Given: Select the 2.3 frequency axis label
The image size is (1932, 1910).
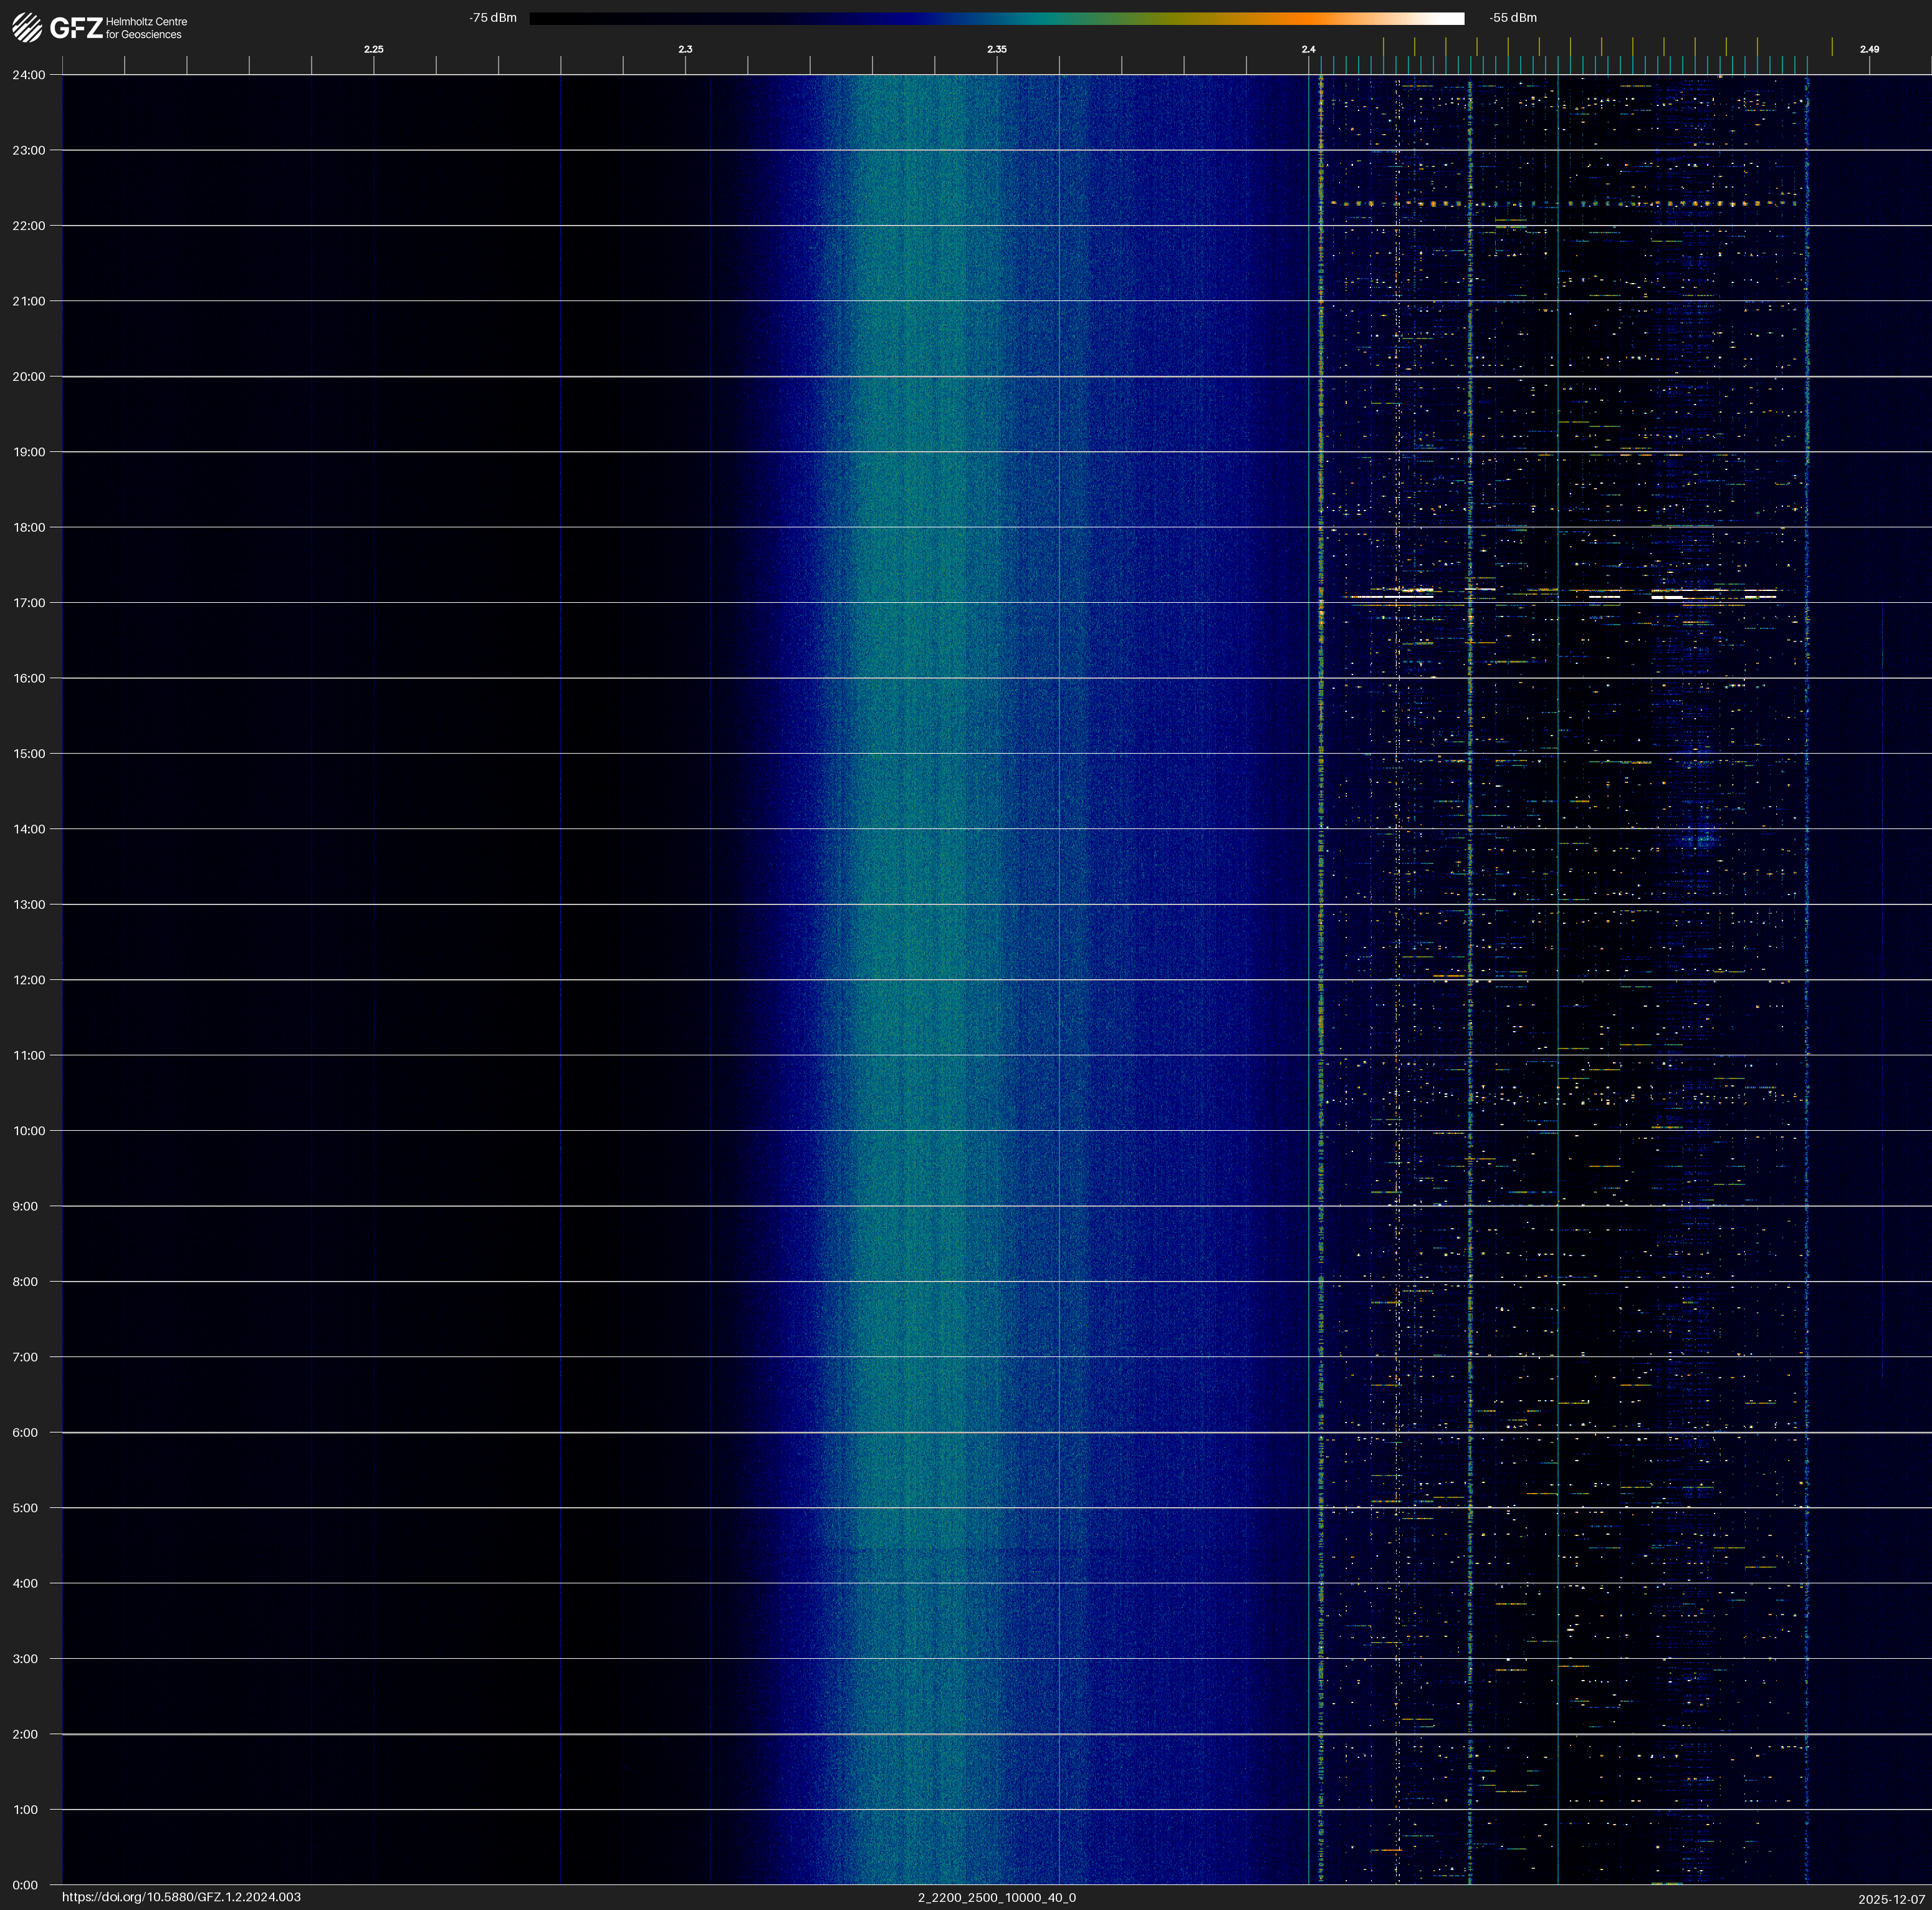Looking at the screenshot, I should click(685, 49).
